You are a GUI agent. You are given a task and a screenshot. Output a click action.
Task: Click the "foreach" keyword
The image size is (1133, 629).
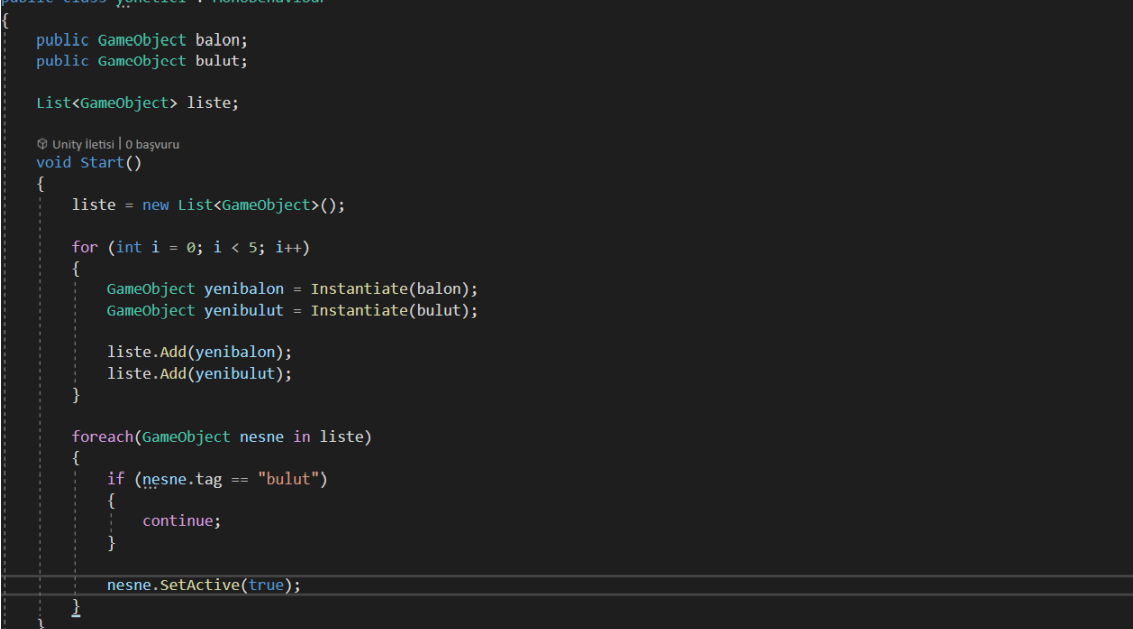pyautogui.click(x=102, y=437)
